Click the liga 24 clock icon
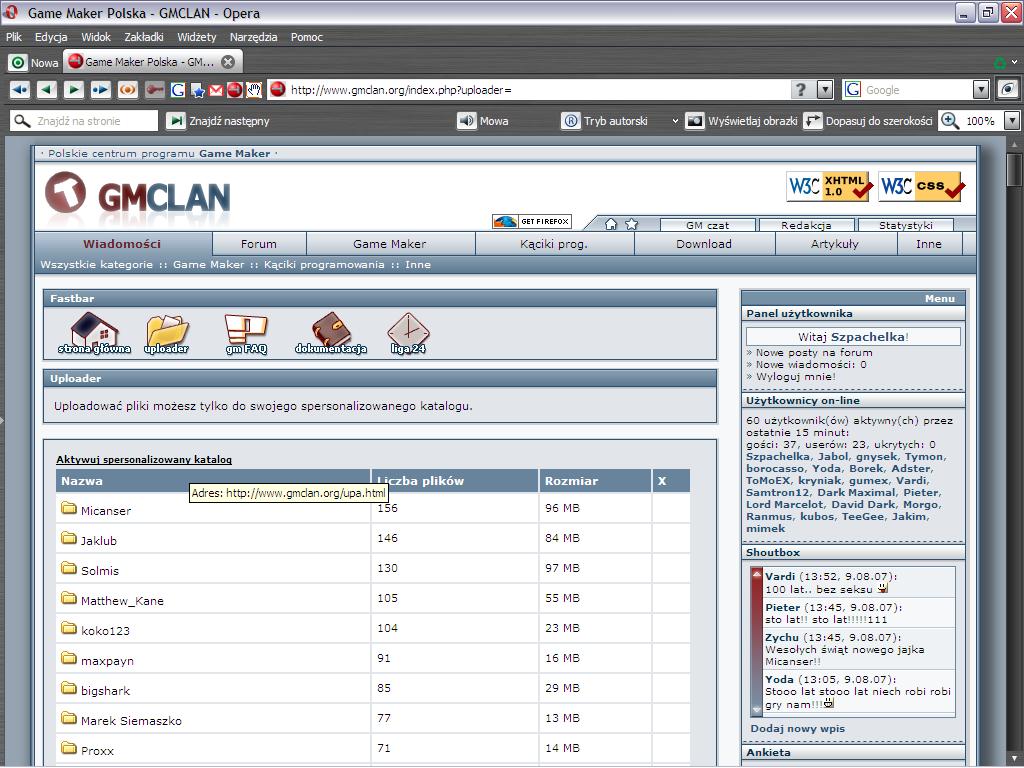Screen dimensions: 1024x768 [x=408, y=331]
